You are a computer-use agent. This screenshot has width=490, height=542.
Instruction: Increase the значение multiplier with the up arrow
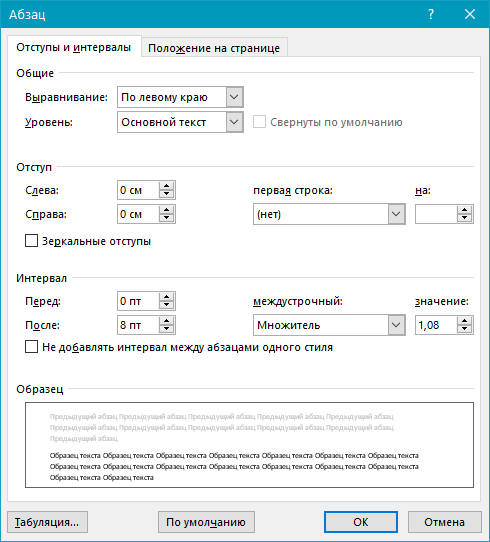pos(464,321)
